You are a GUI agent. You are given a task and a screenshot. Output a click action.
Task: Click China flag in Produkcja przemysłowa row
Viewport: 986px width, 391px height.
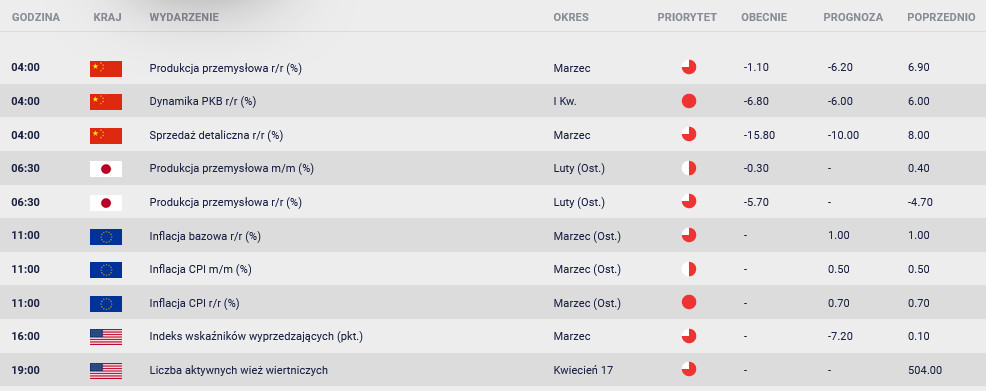(106, 69)
